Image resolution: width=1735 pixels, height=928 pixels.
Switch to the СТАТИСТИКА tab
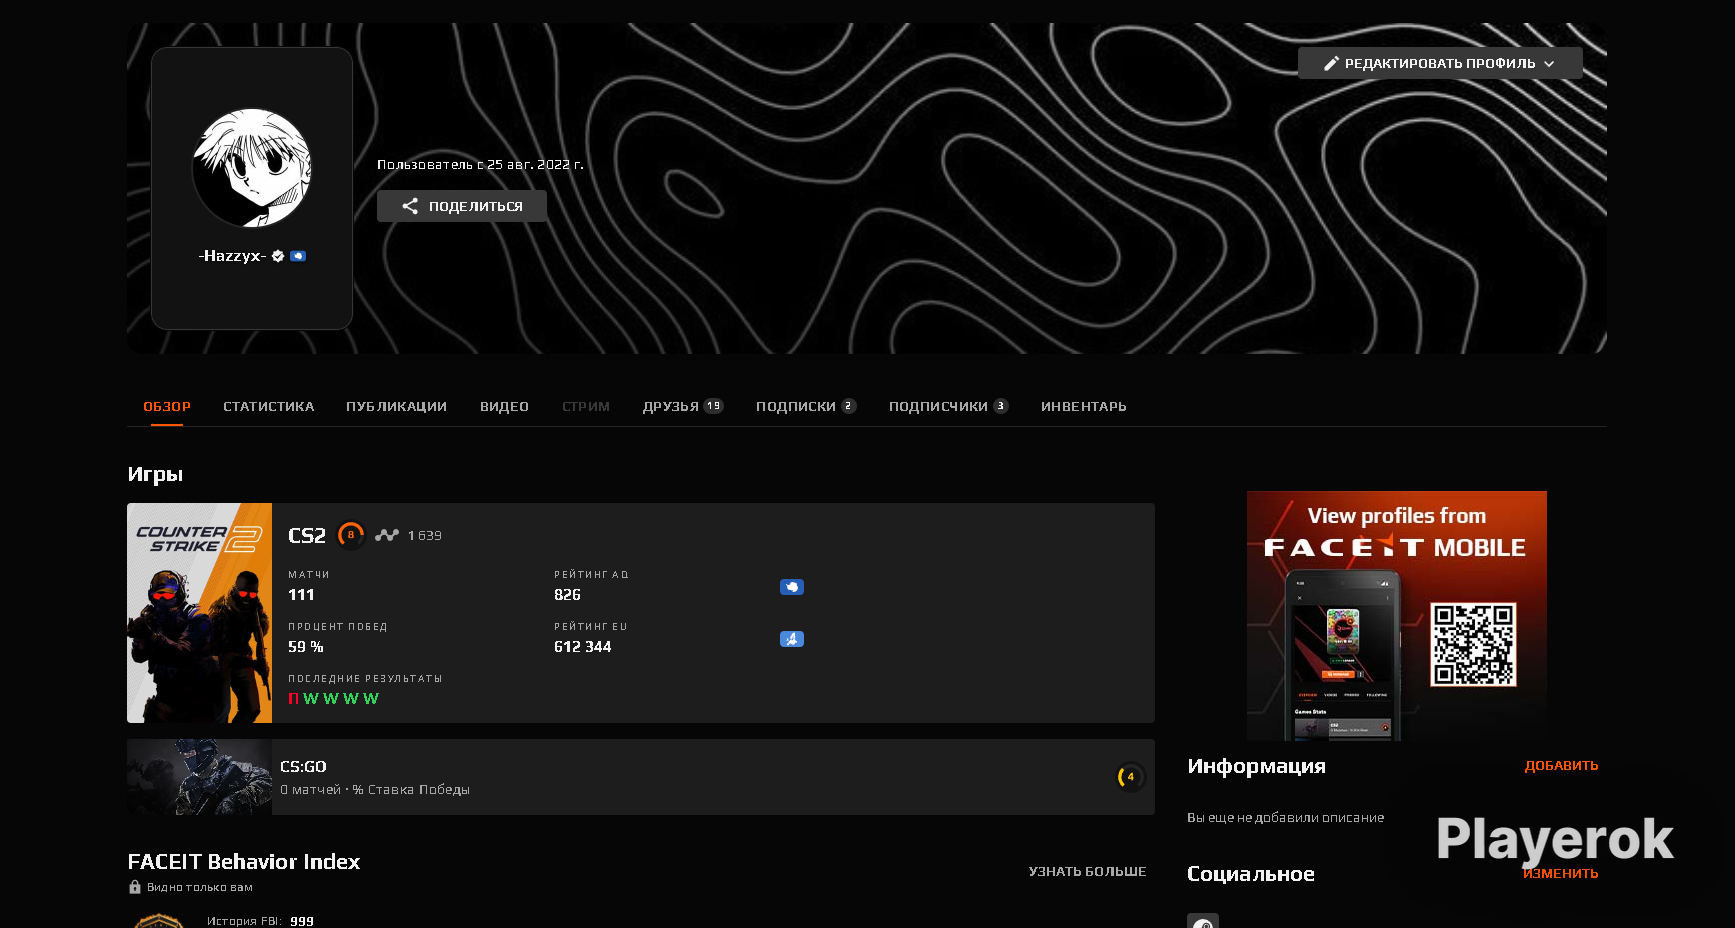point(268,406)
